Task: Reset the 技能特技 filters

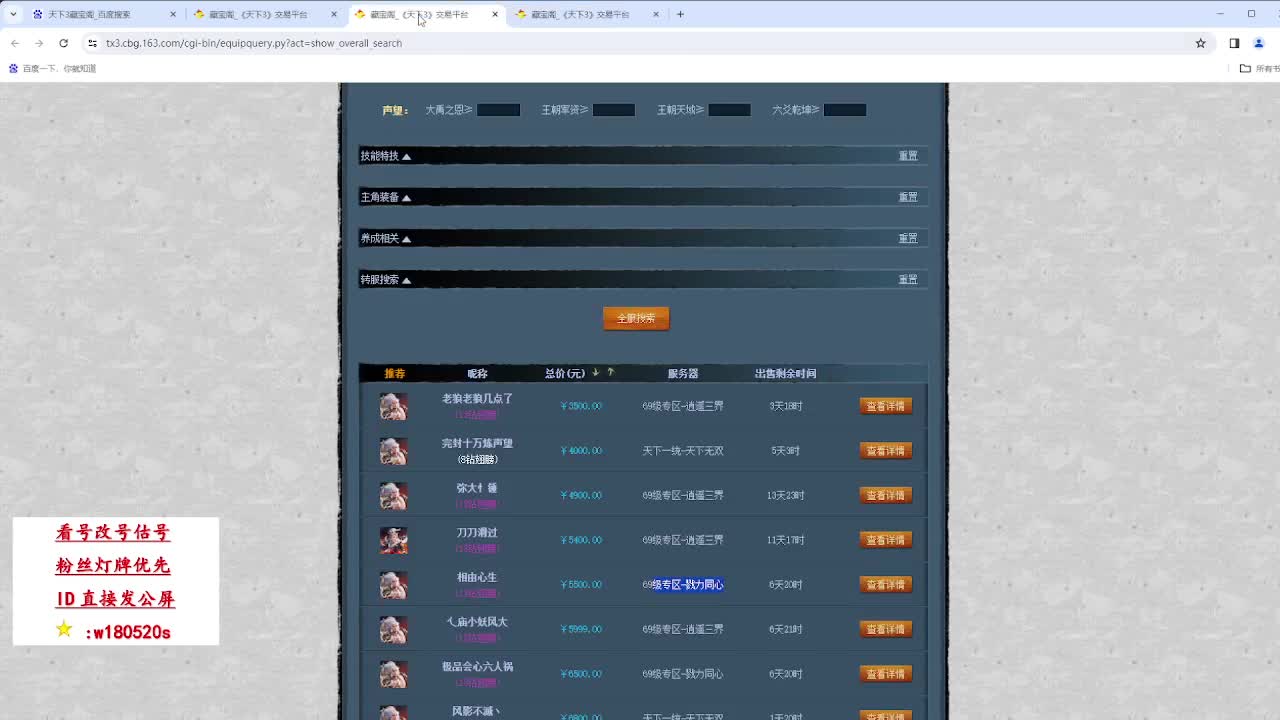Action: pyautogui.click(x=908, y=156)
